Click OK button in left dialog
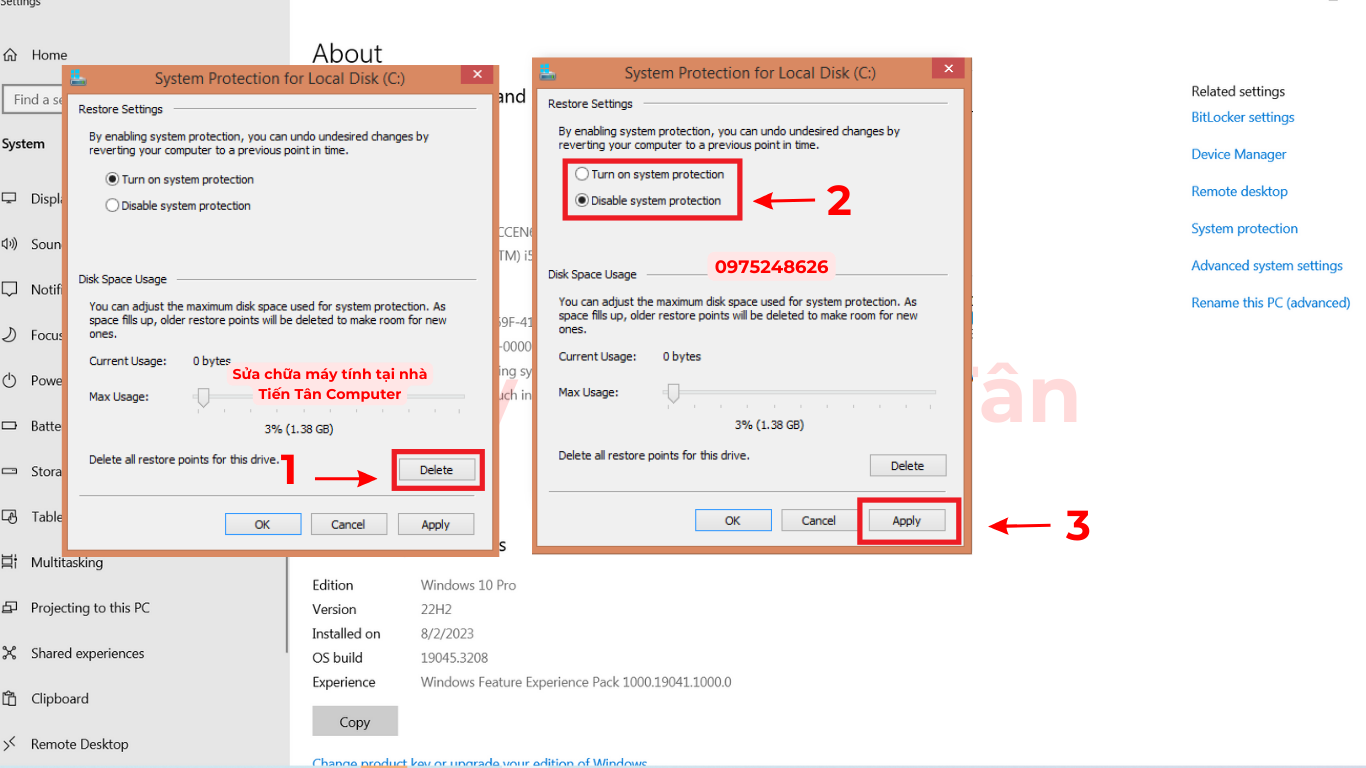The width and height of the screenshot is (1366, 768). click(263, 524)
